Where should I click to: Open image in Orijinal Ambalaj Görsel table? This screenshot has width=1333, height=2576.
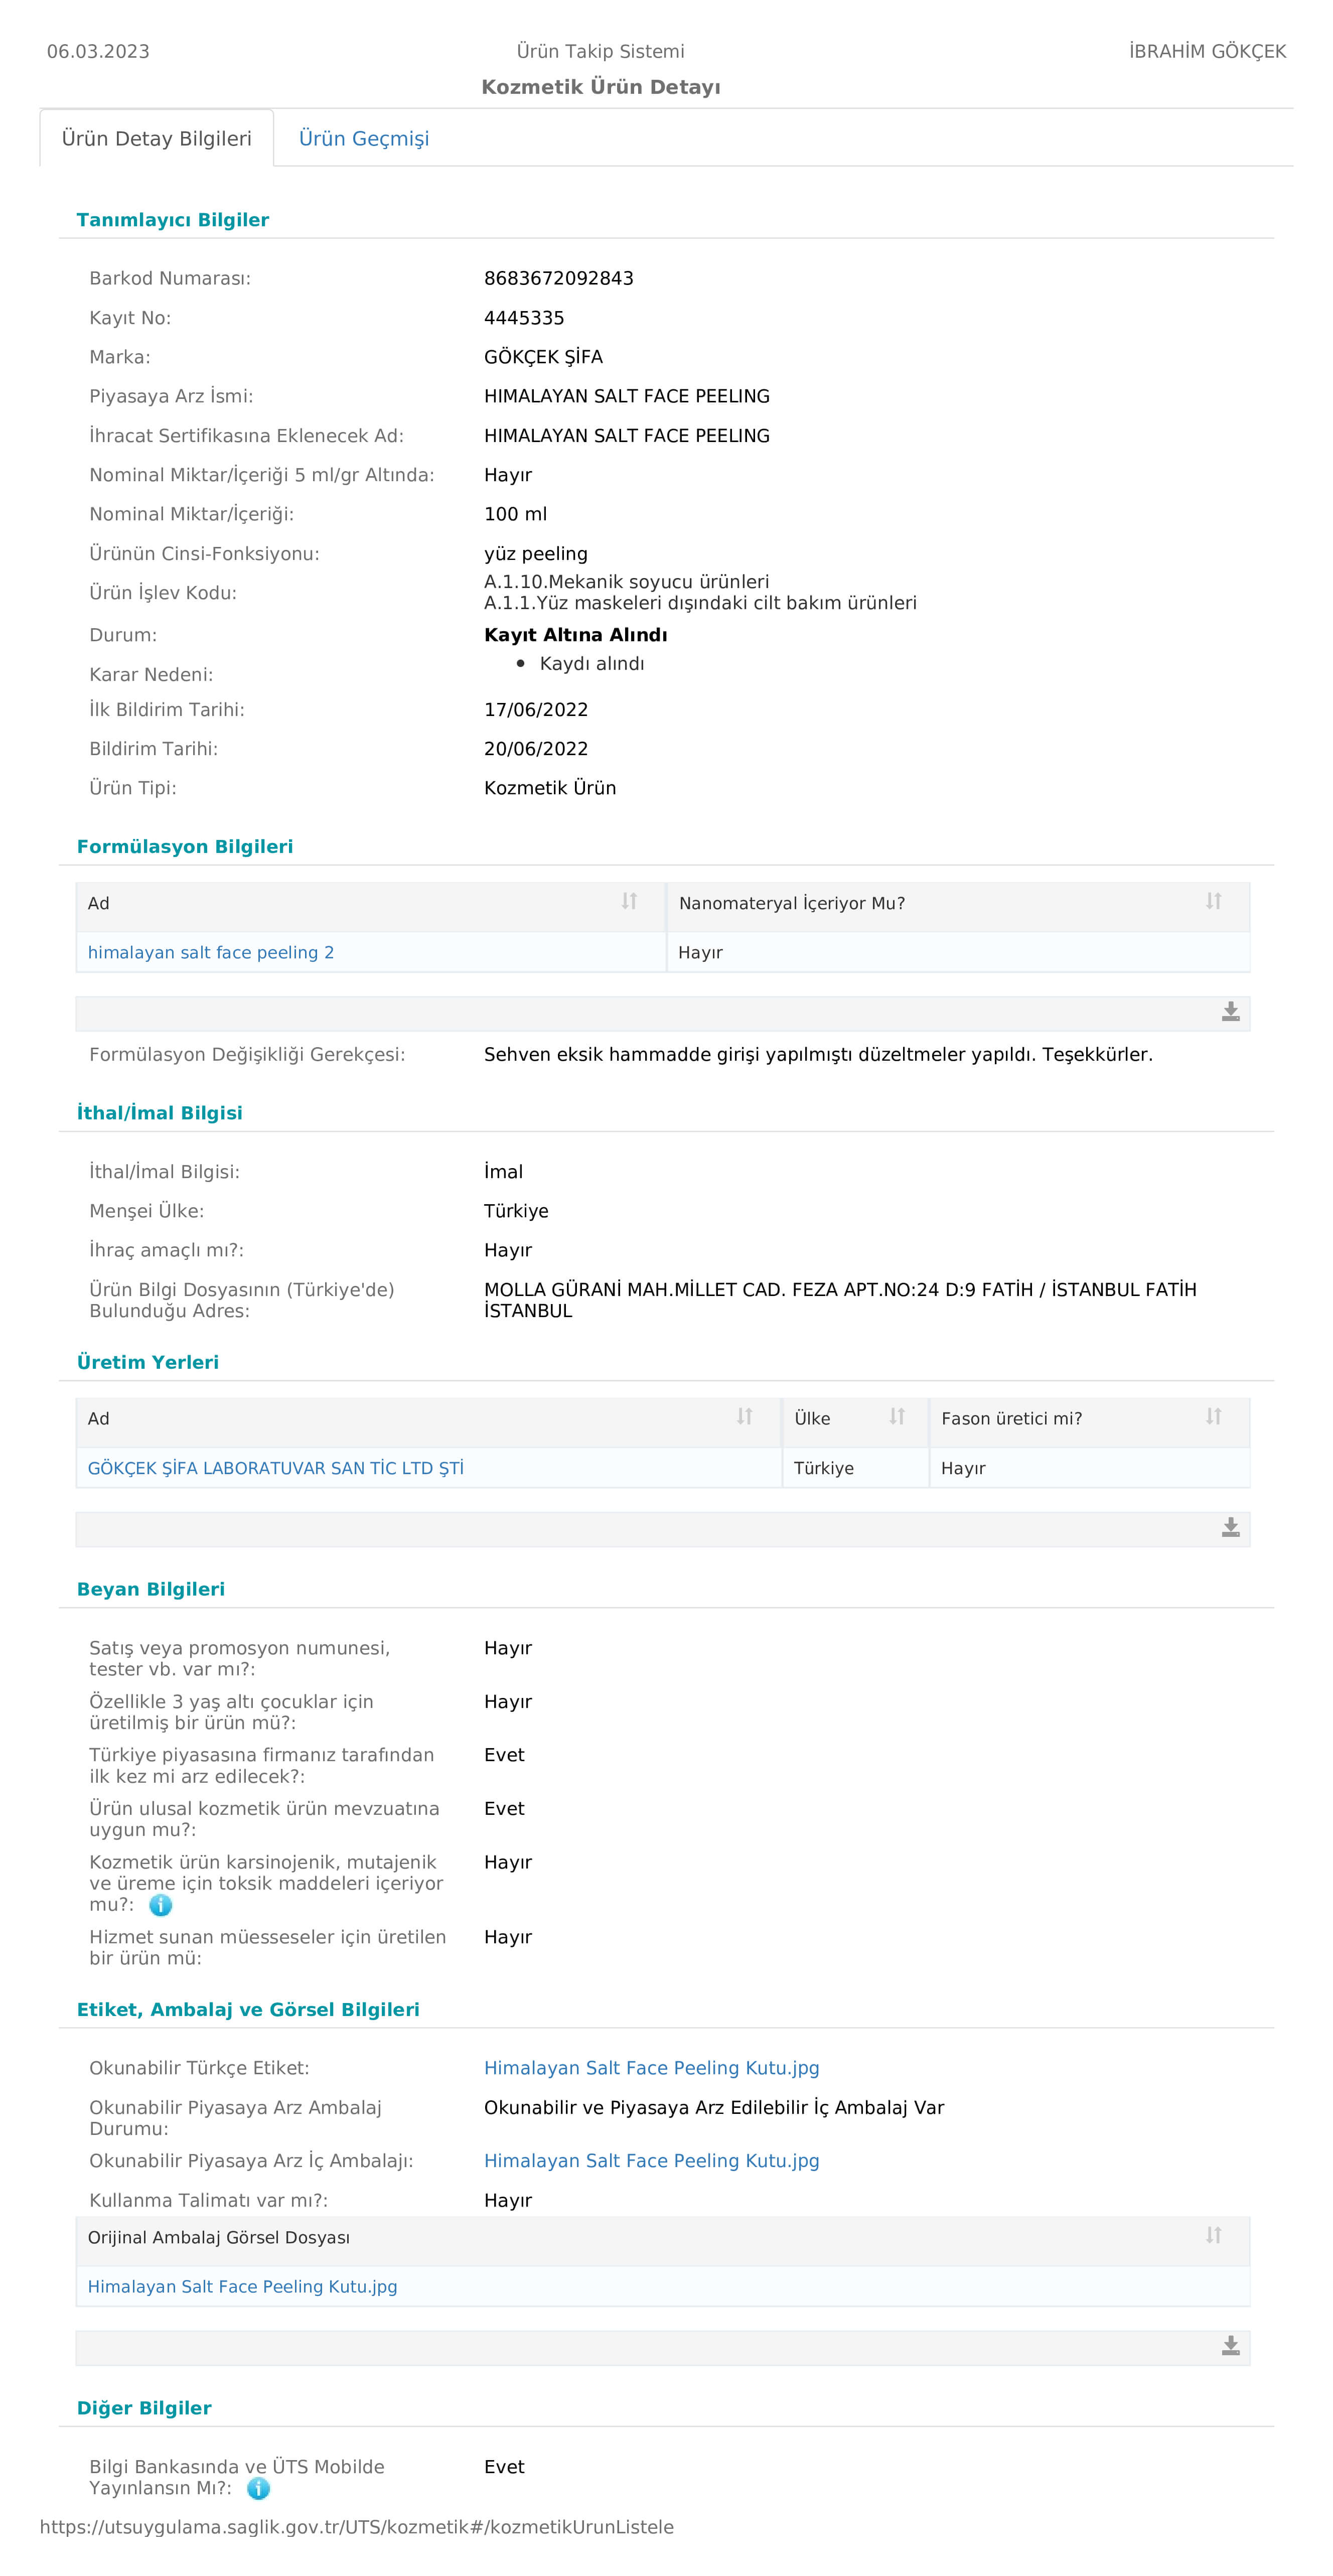(x=243, y=2286)
